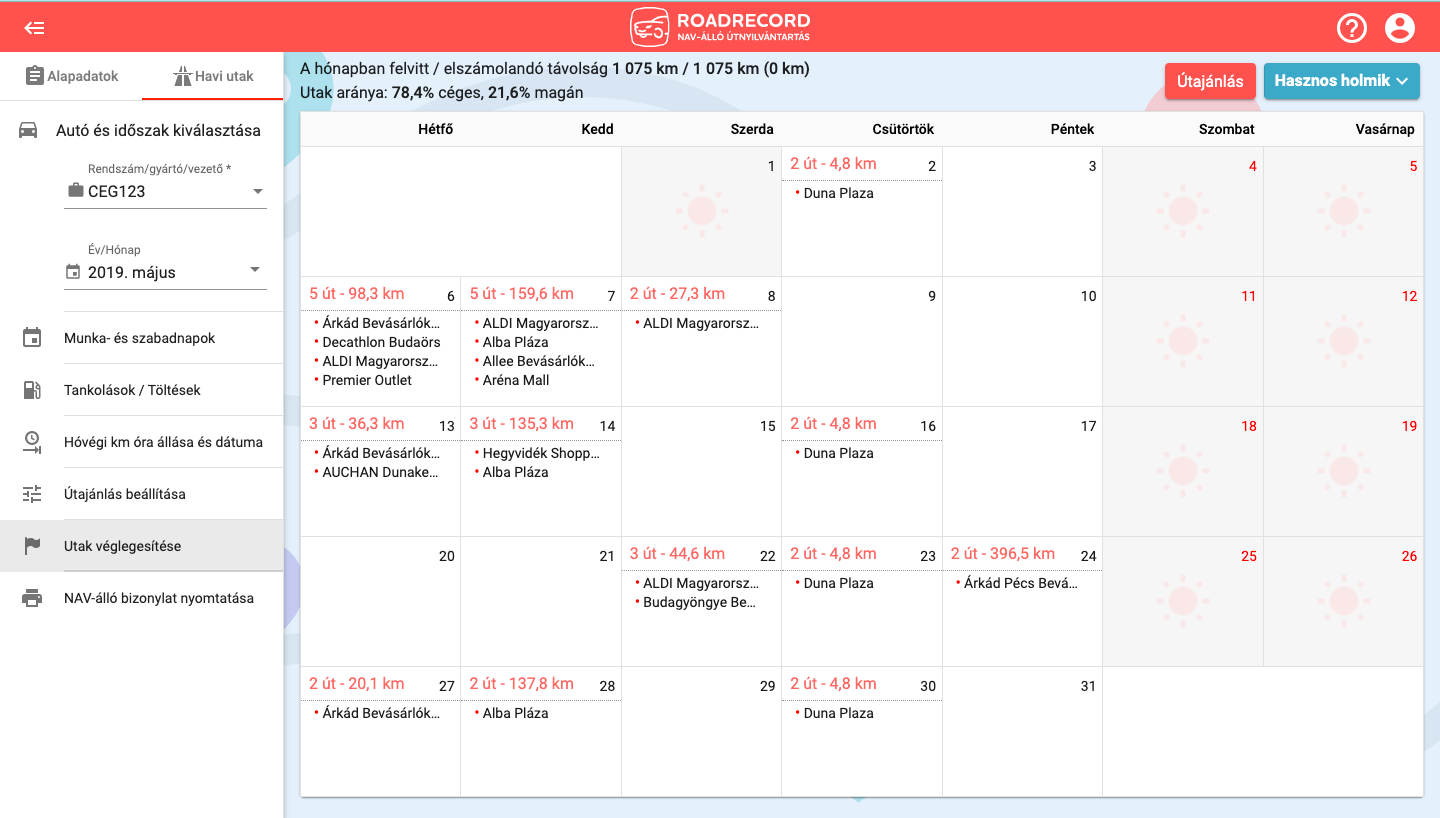
Task: Click fuel pump icon for Tankolások
Action: [x=32, y=390]
